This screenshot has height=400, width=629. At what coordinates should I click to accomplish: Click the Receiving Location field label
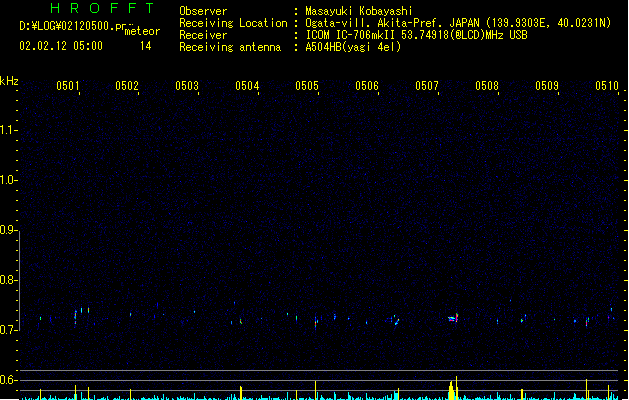pos(233,23)
